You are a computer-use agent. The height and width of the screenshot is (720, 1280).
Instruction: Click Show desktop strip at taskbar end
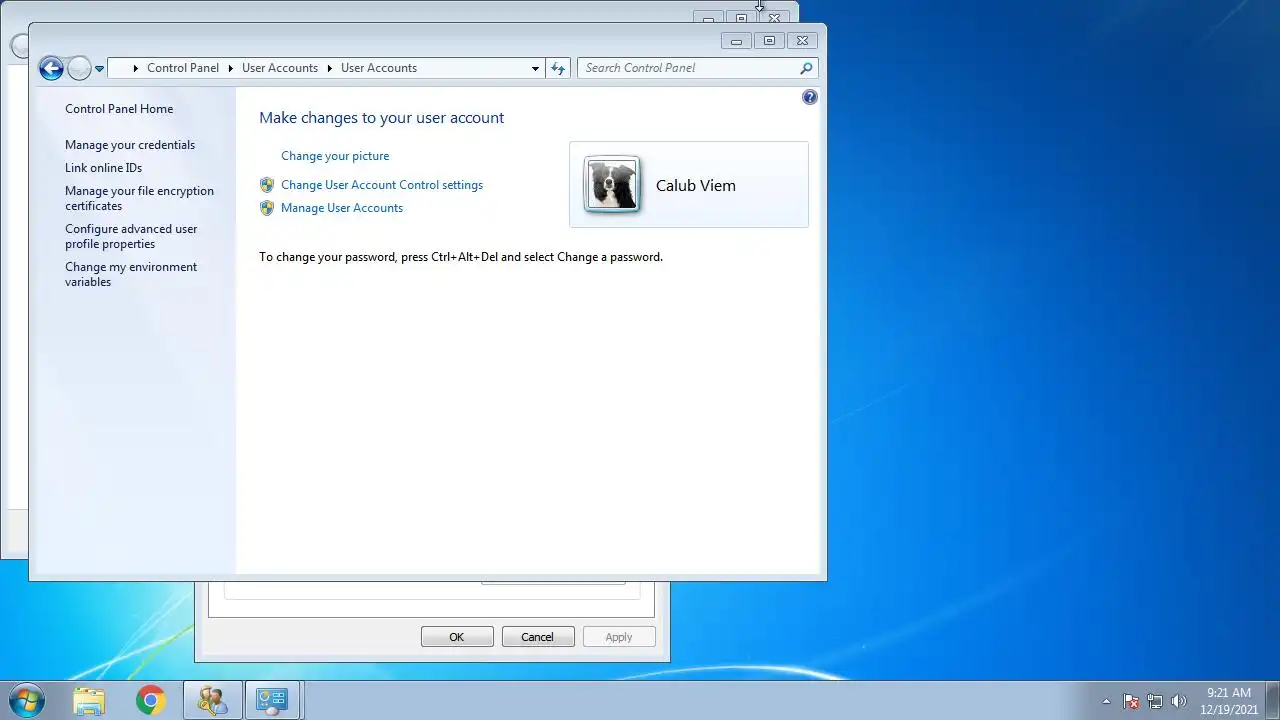point(1273,700)
